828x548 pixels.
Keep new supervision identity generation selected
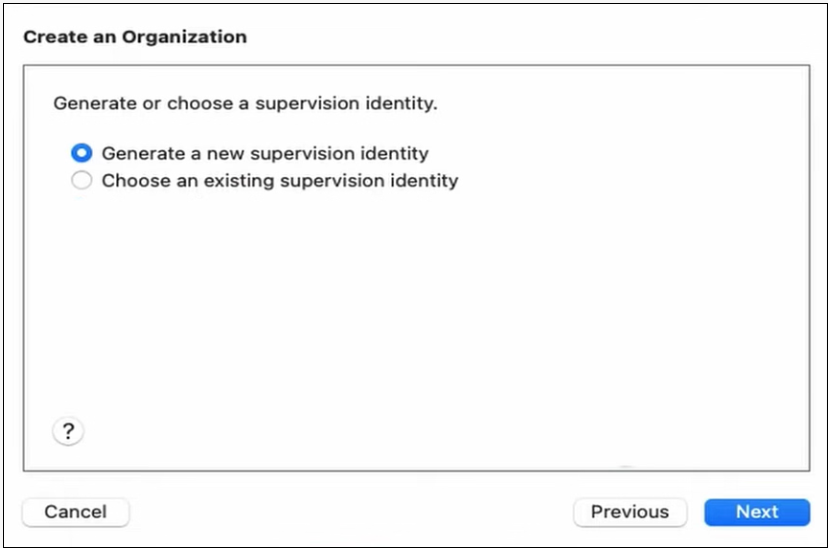(82, 153)
